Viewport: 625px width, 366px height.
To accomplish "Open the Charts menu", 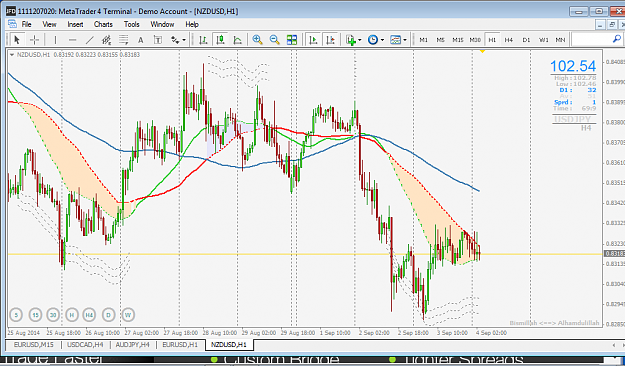I will coord(103,24).
